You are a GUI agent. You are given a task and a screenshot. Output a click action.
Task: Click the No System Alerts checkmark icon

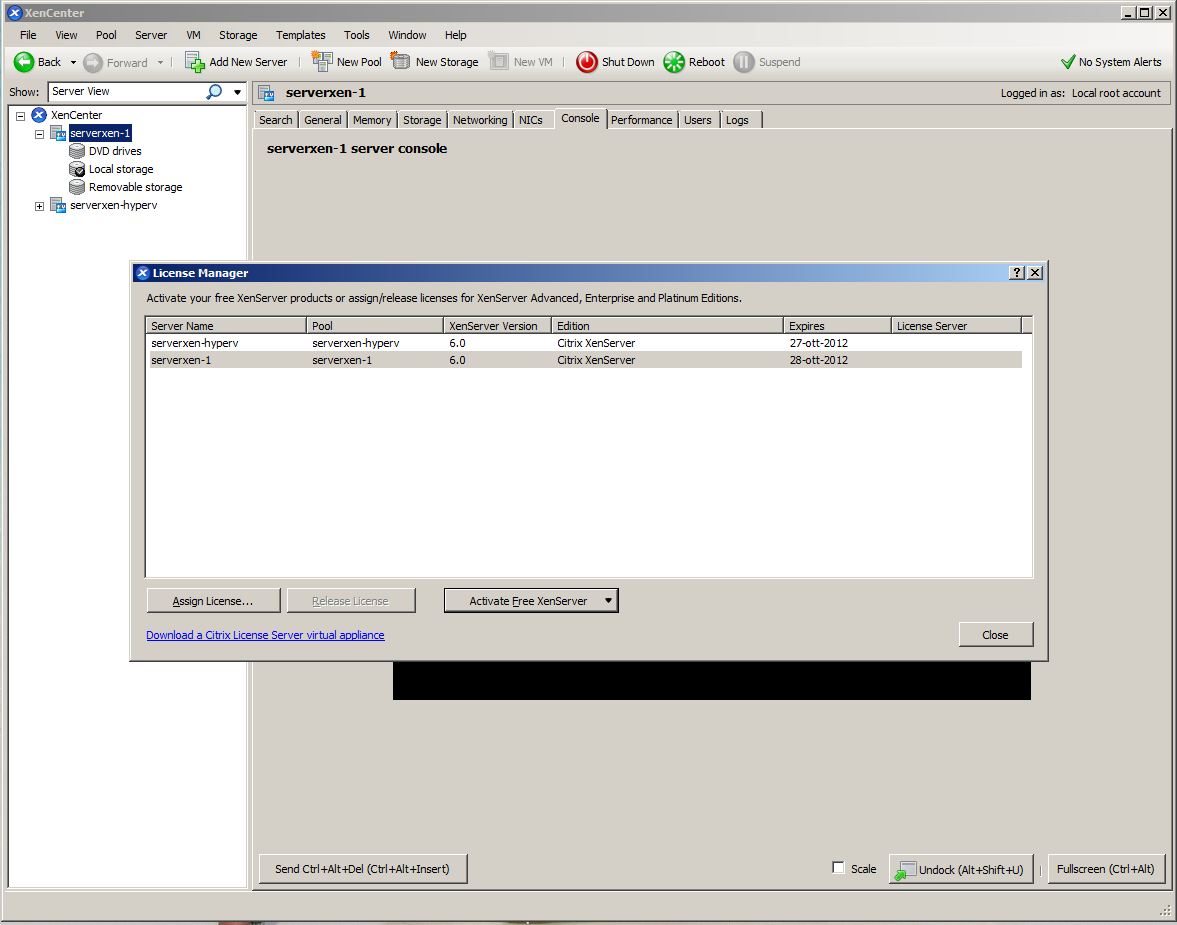(x=1067, y=62)
